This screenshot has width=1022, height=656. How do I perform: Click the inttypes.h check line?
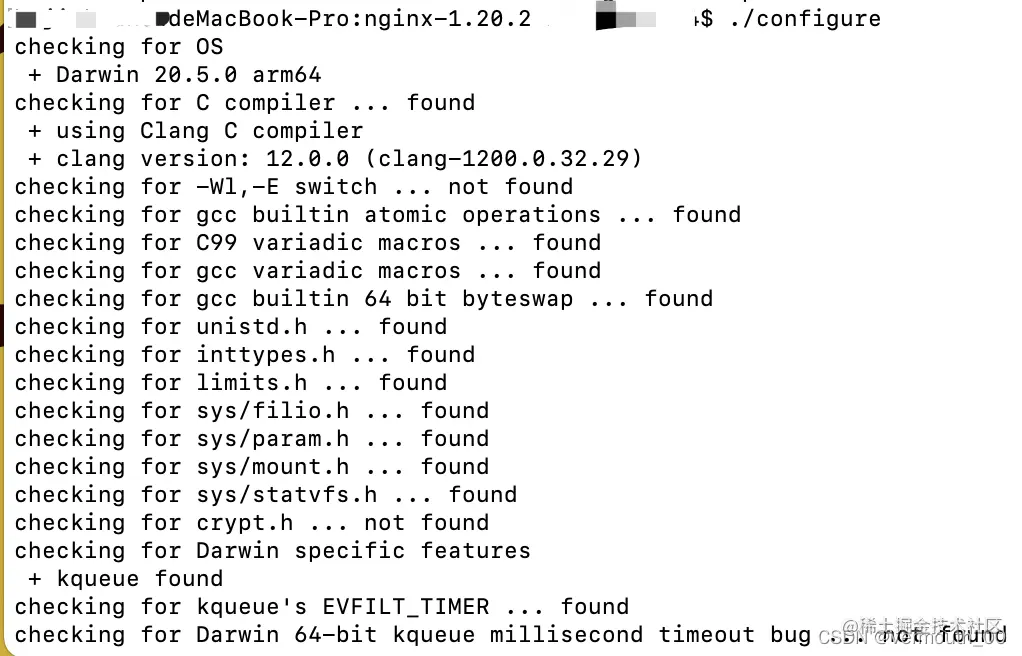pyautogui.click(x=244, y=355)
